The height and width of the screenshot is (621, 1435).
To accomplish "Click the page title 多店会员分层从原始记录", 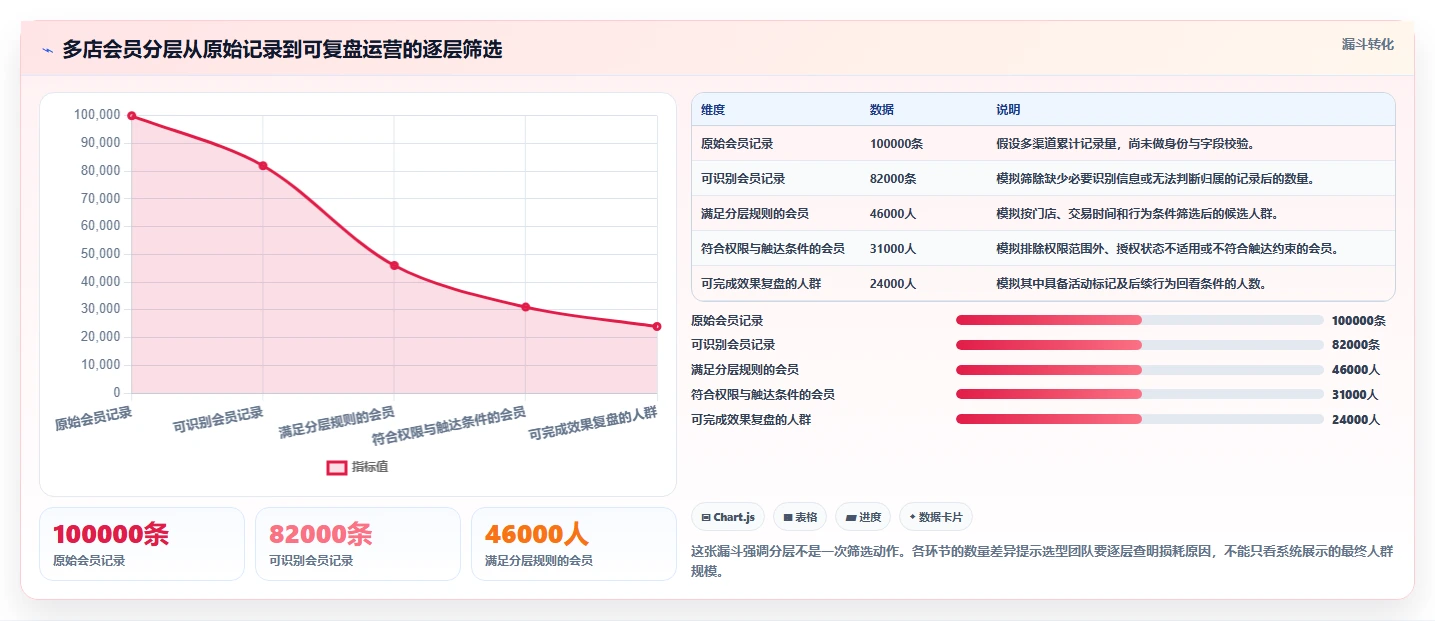I will [282, 50].
